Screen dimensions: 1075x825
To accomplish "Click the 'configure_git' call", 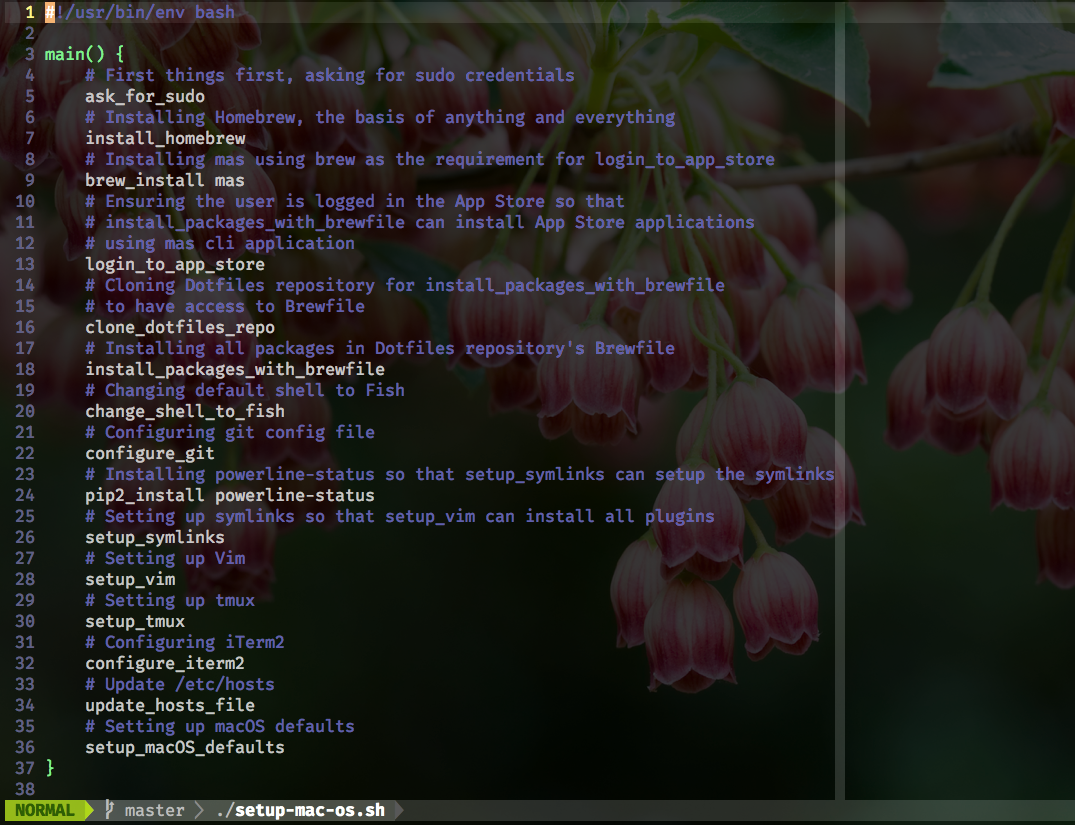I will [x=149, y=453].
